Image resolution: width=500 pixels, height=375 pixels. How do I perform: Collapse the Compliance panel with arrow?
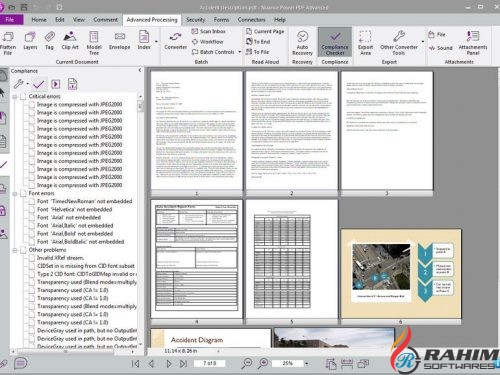pyautogui.click(x=140, y=70)
